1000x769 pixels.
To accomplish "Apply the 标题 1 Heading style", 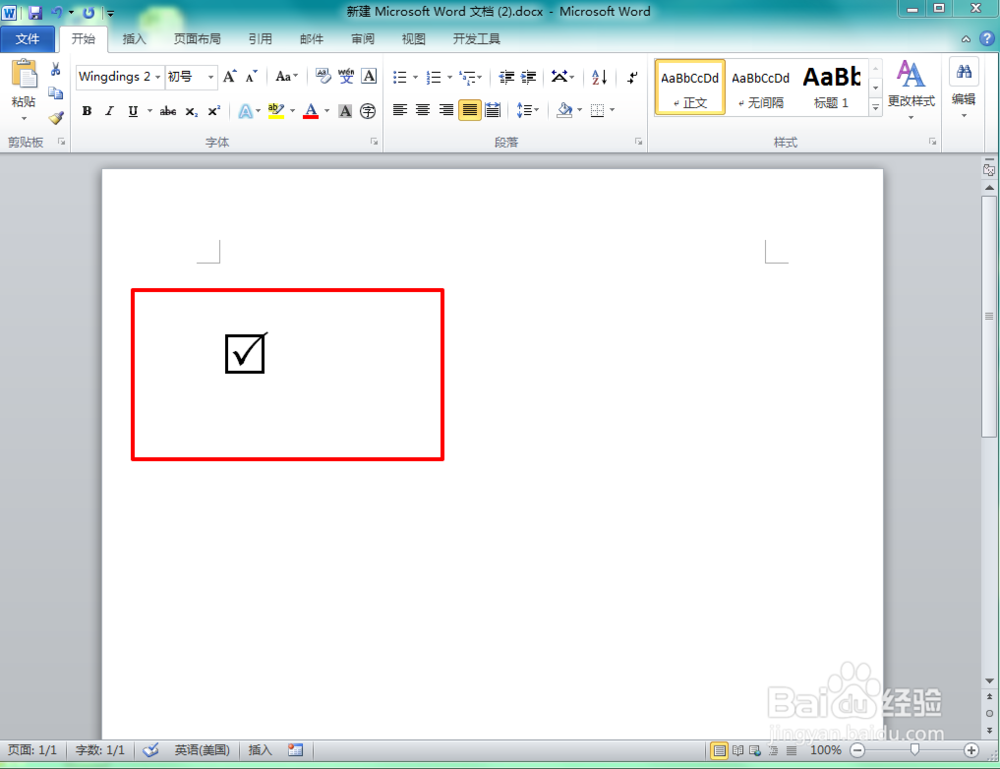I will [832, 87].
